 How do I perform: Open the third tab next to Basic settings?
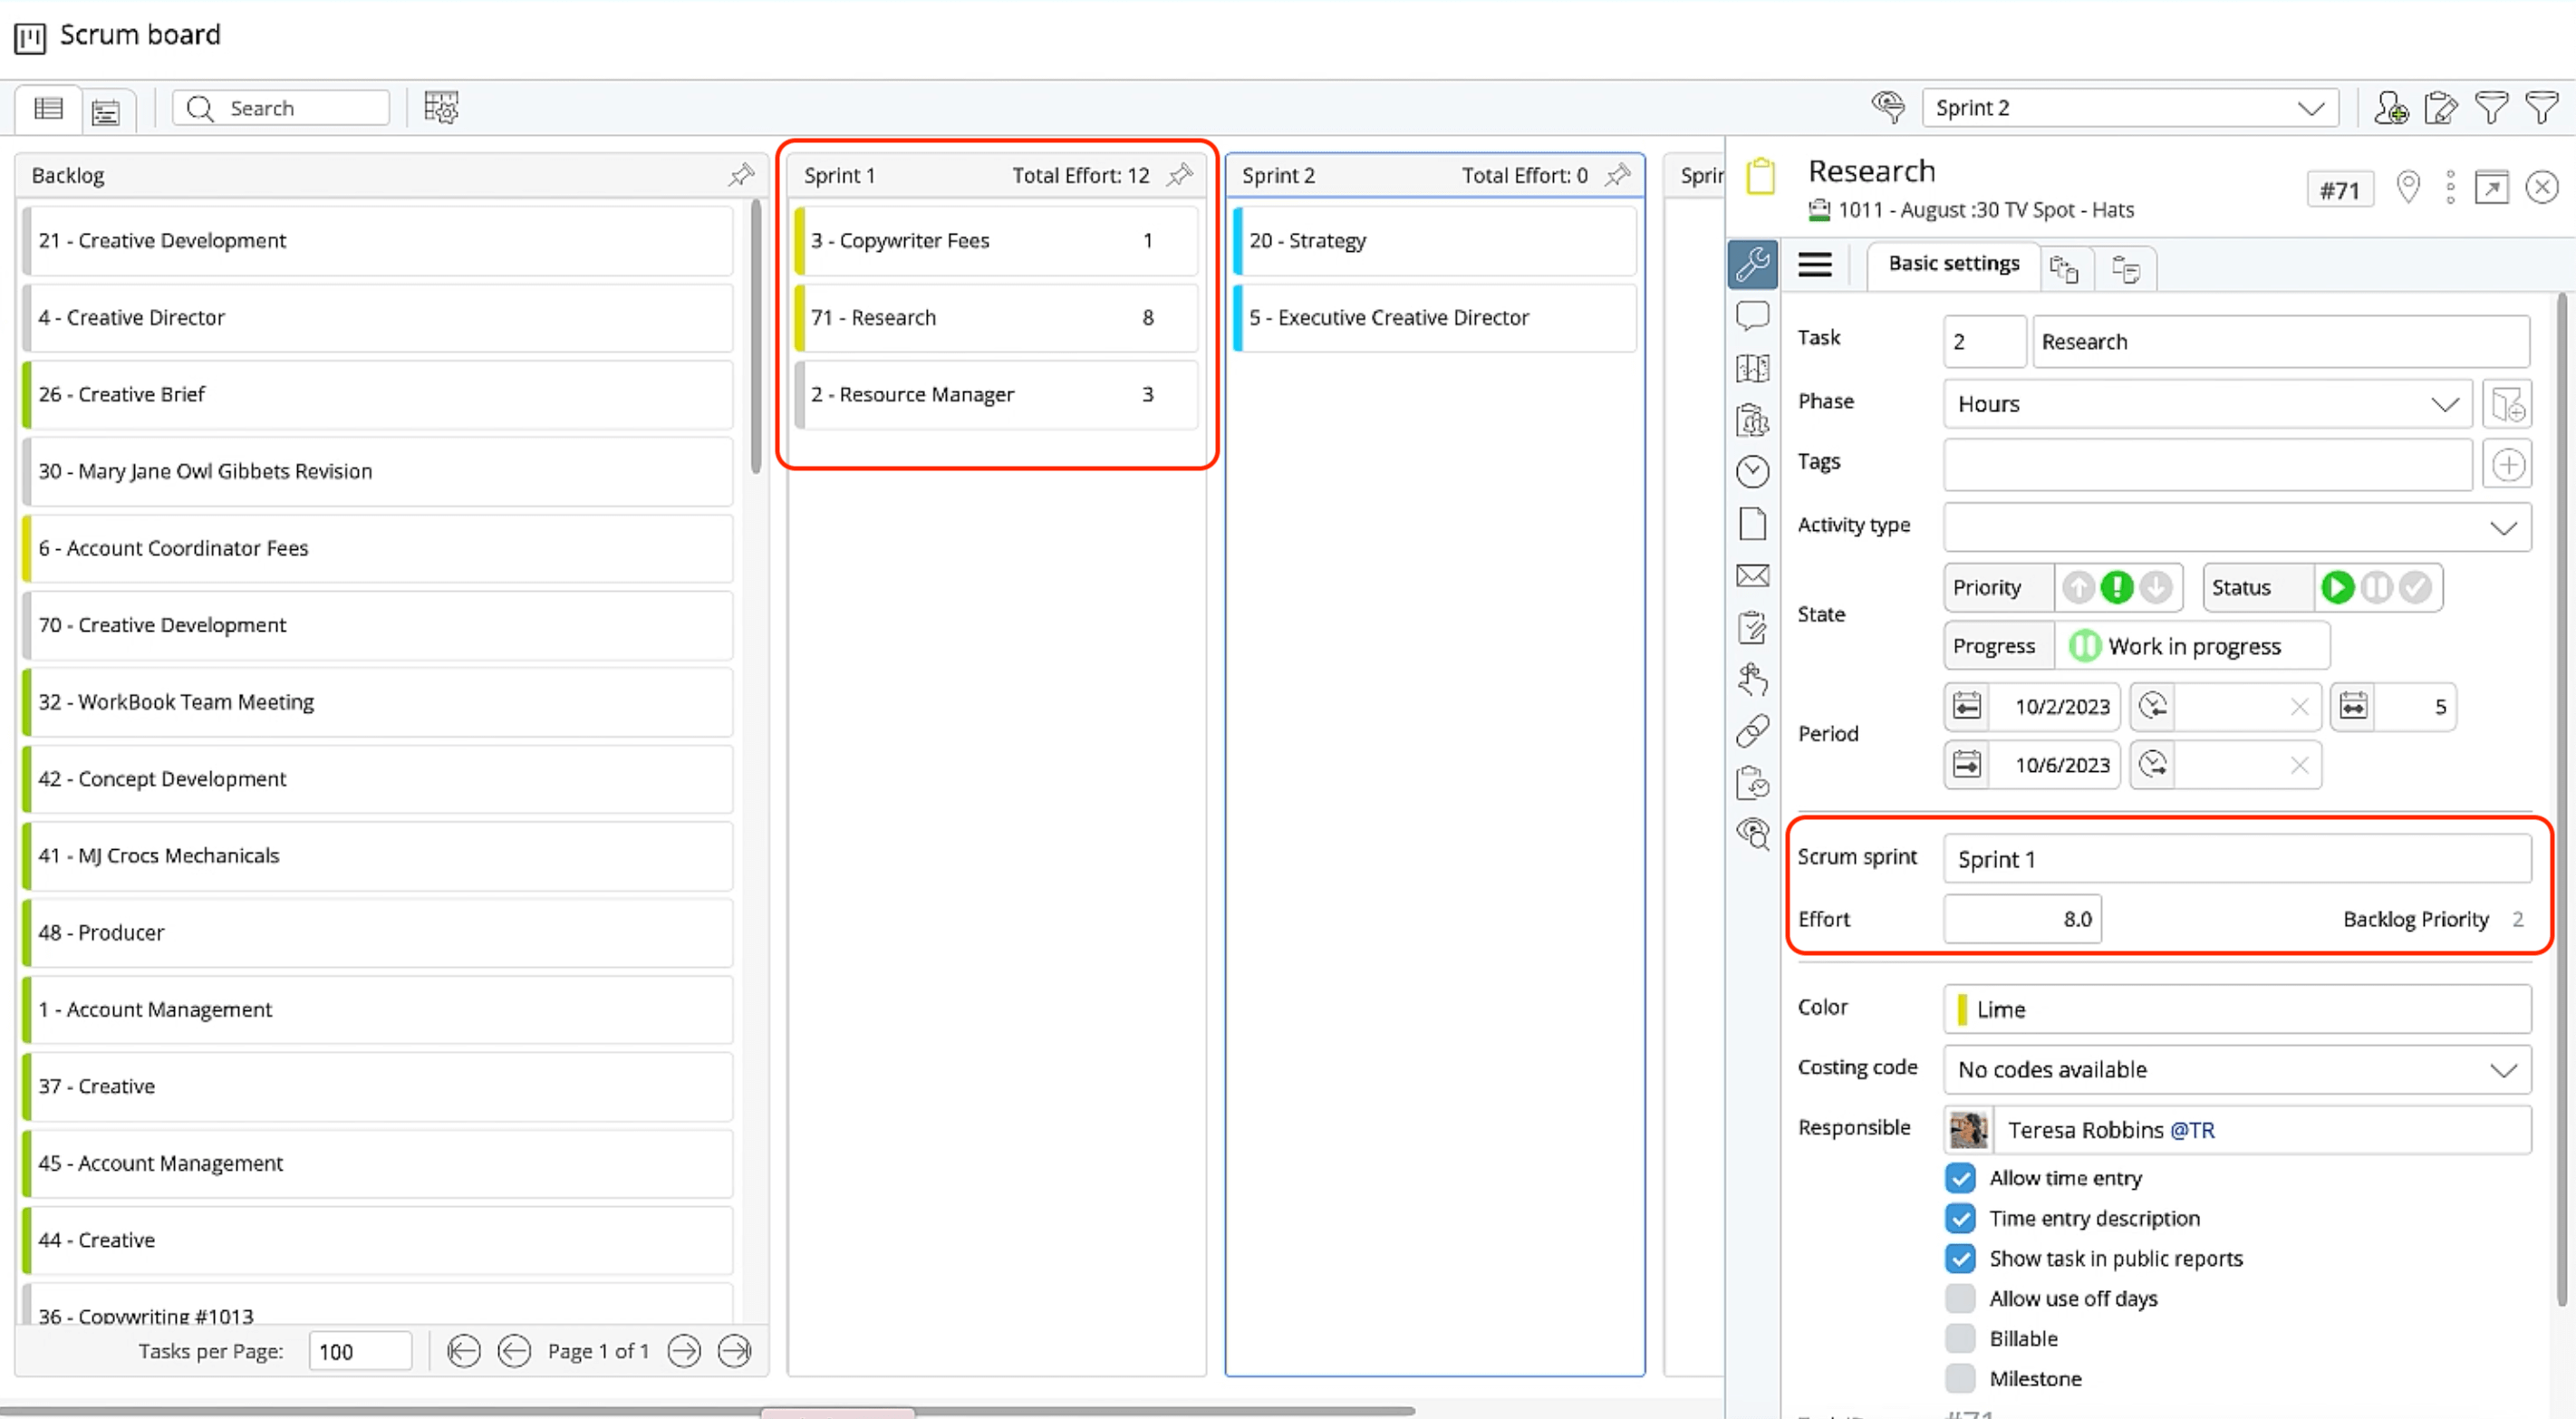pos(2126,269)
